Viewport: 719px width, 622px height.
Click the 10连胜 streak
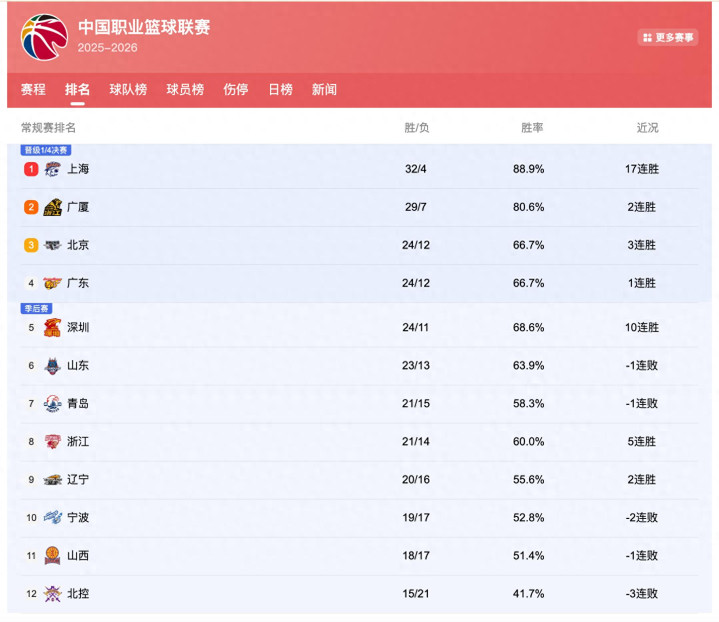pyautogui.click(x=642, y=328)
